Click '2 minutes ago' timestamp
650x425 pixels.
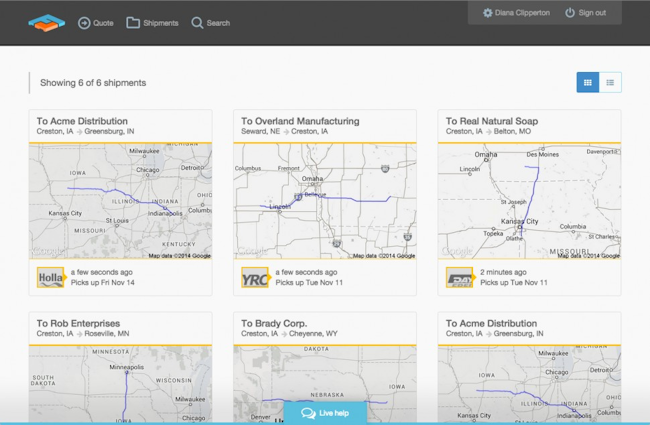(x=503, y=272)
